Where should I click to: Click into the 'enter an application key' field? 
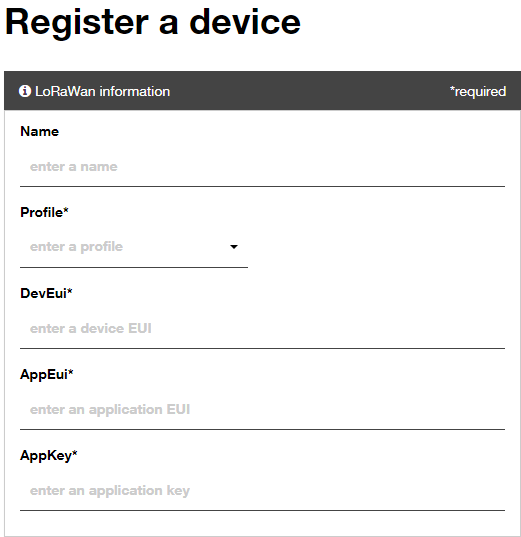click(262, 491)
